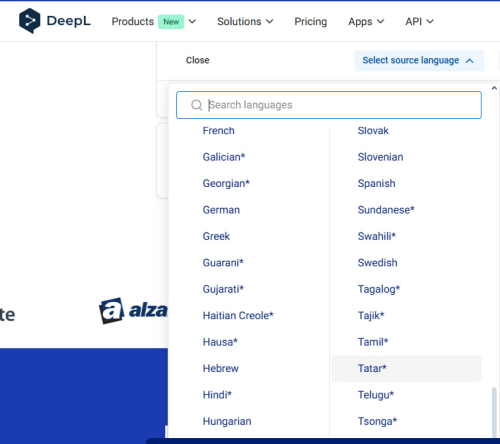Expand the Apps dropdown menu
The image size is (500, 444).
(366, 22)
